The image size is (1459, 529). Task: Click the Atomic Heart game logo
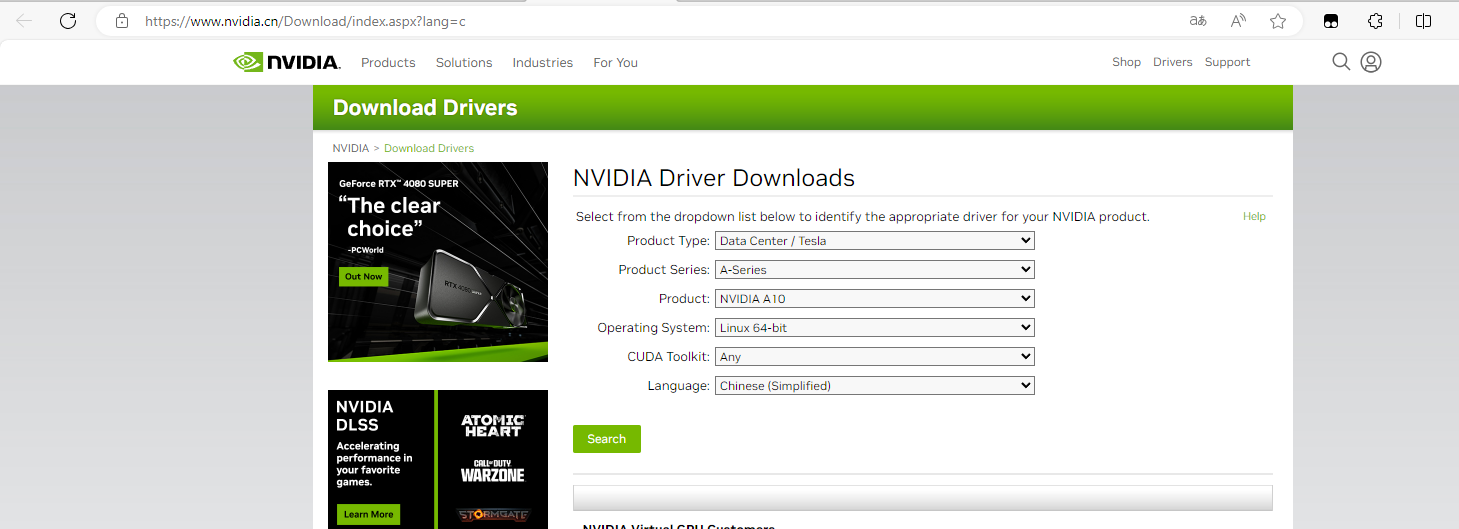point(493,425)
